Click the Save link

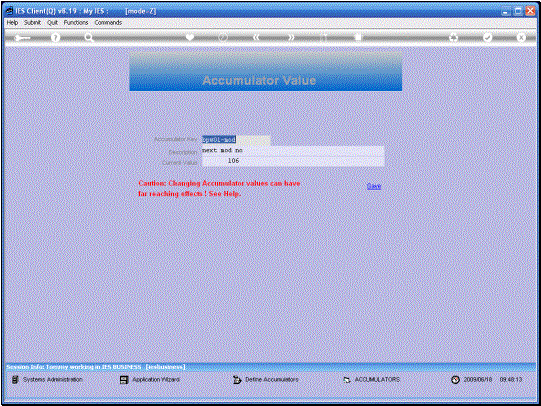coord(374,186)
